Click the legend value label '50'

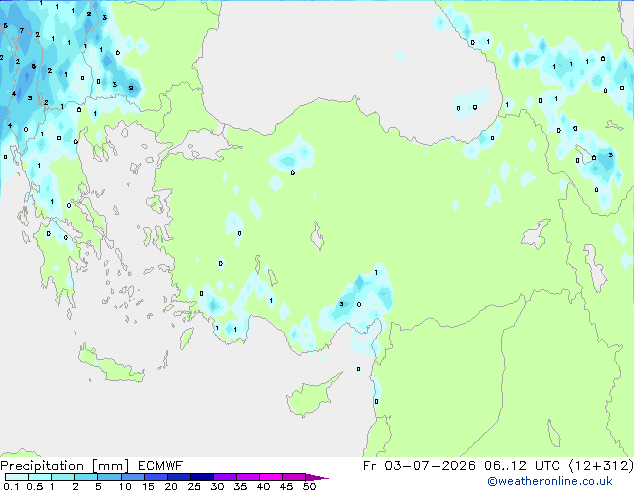pos(309,486)
